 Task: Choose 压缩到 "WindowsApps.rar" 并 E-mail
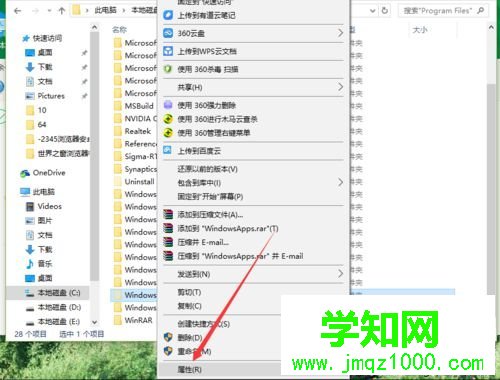click(x=253, y=256)
